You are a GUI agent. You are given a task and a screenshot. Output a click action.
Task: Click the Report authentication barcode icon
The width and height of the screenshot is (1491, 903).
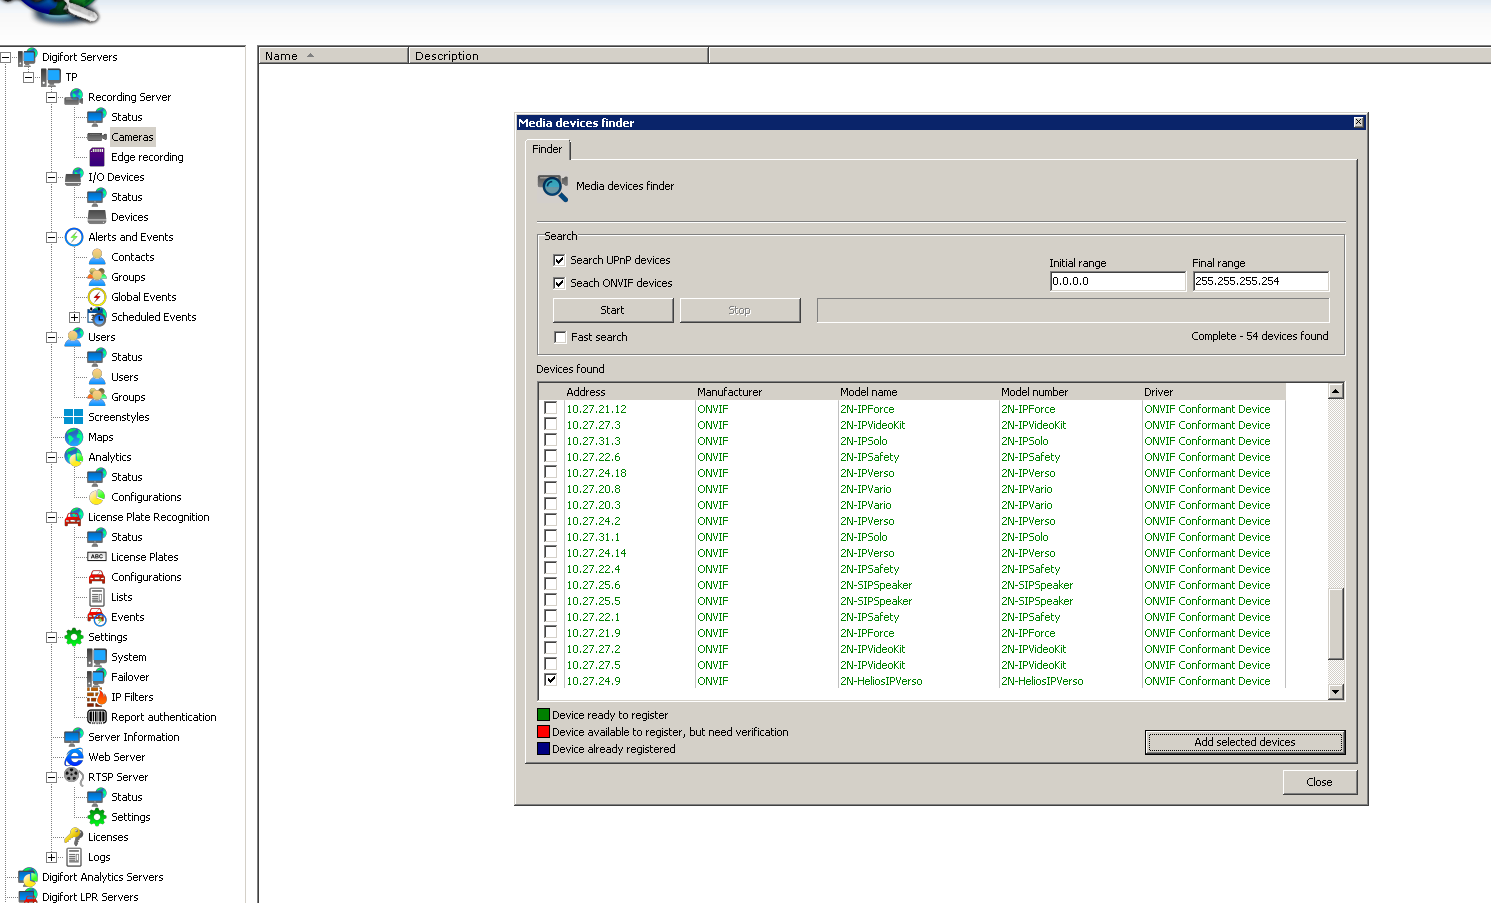[97, 717]
